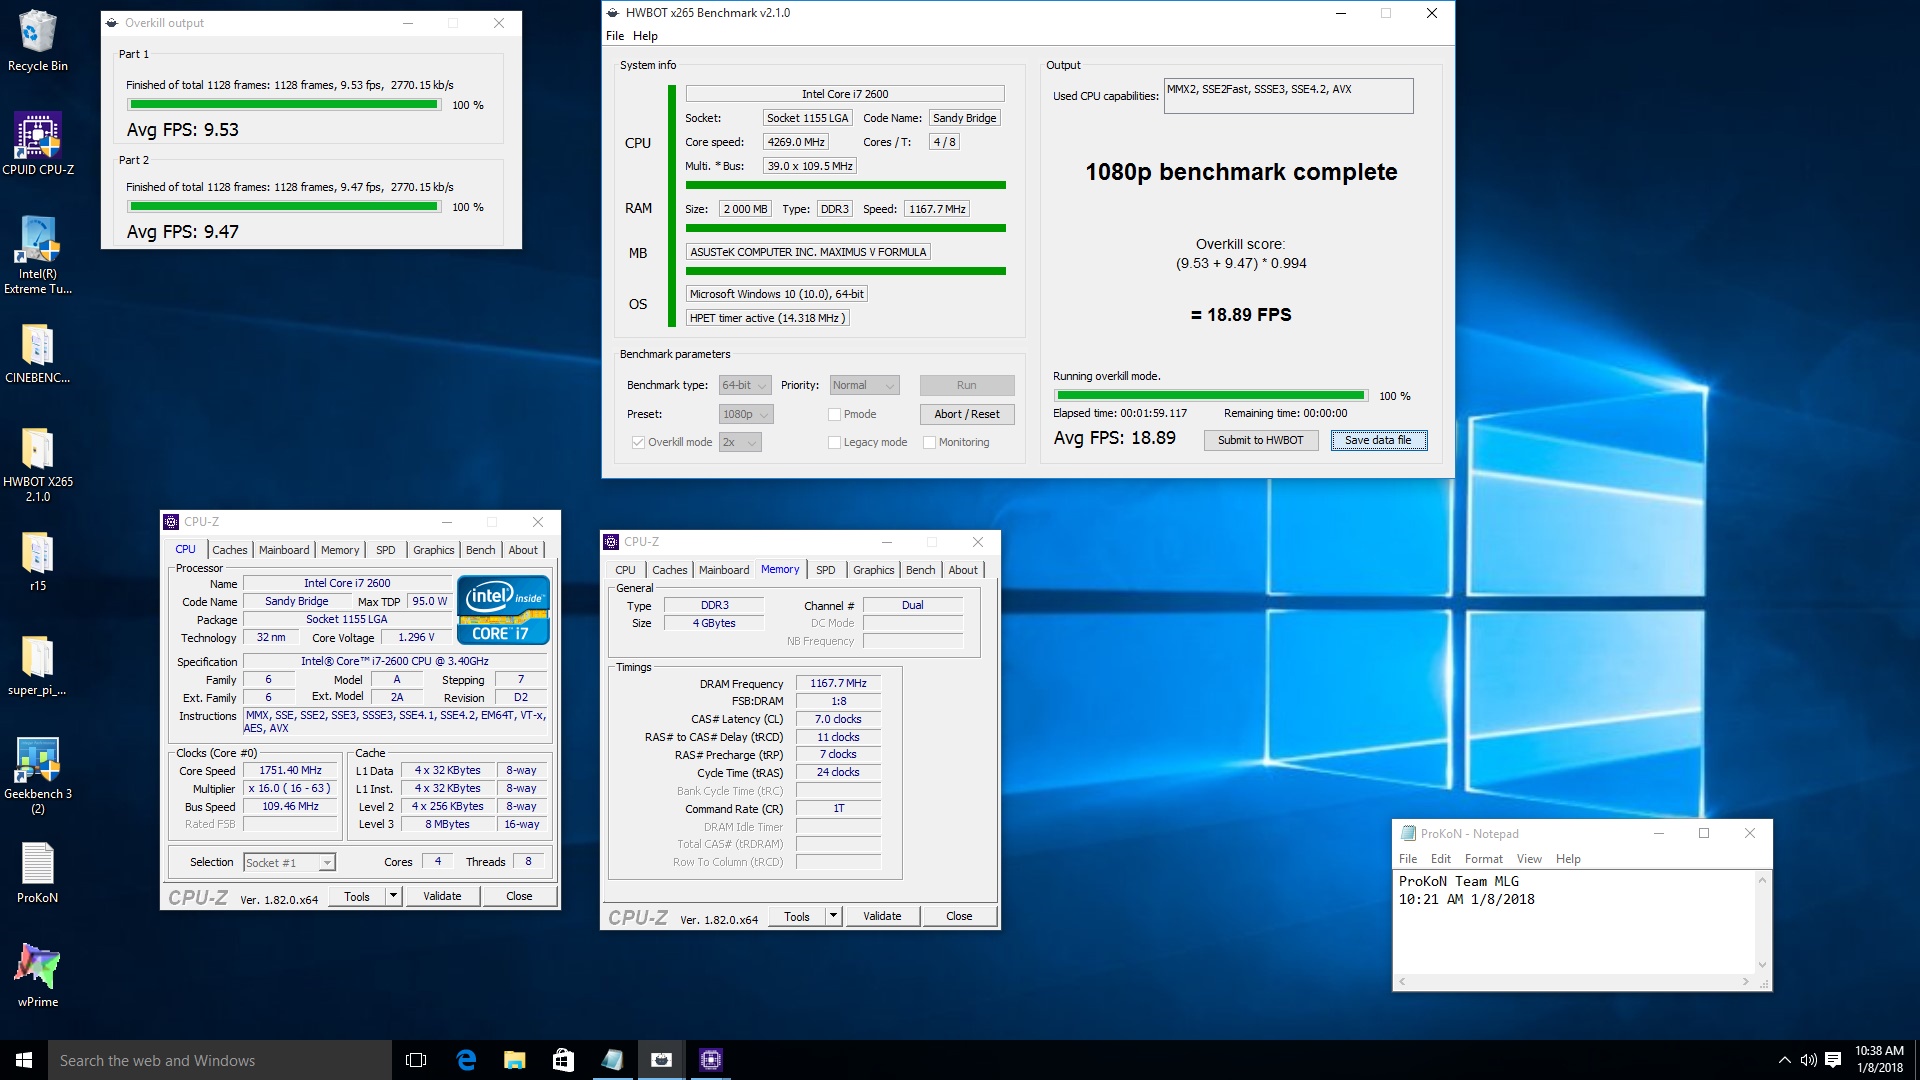1920x1080 pixels.
Task: Select ProKoN text file icon
Action: (x=37, y=873)
